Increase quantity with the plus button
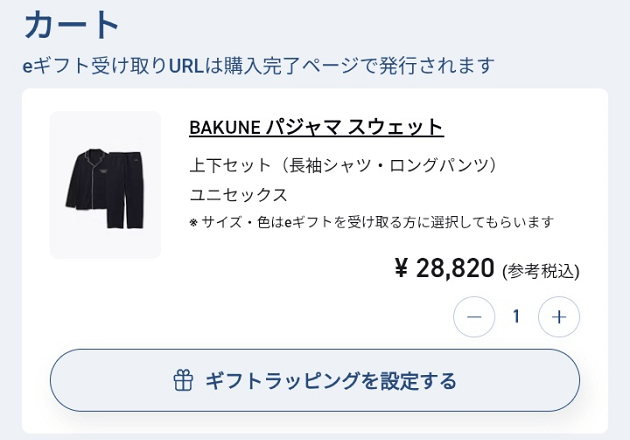 coord(559,317)
